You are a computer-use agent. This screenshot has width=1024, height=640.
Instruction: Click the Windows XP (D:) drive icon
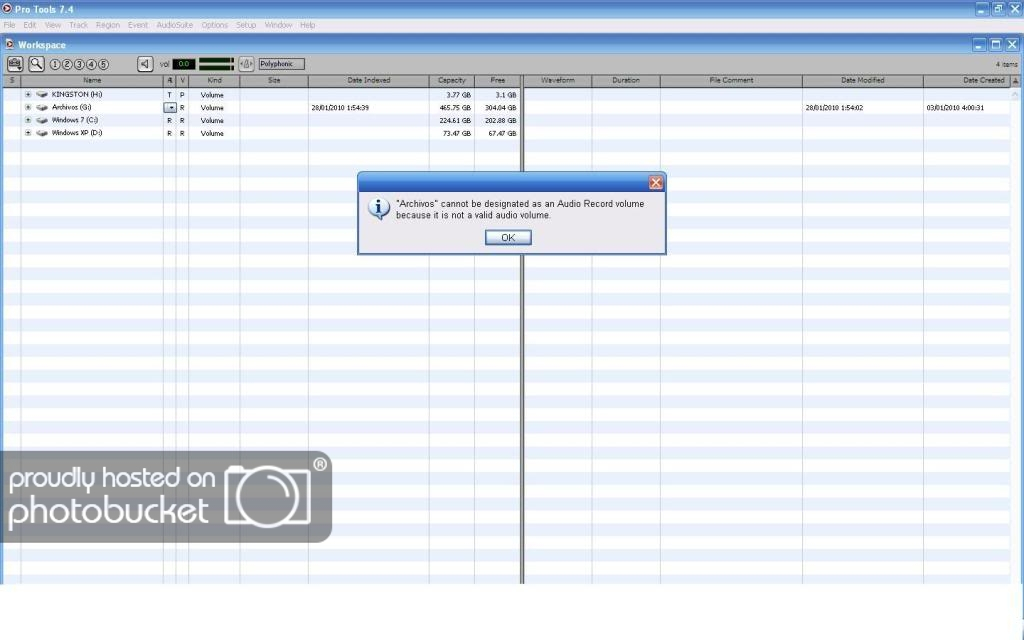point(42,133)
